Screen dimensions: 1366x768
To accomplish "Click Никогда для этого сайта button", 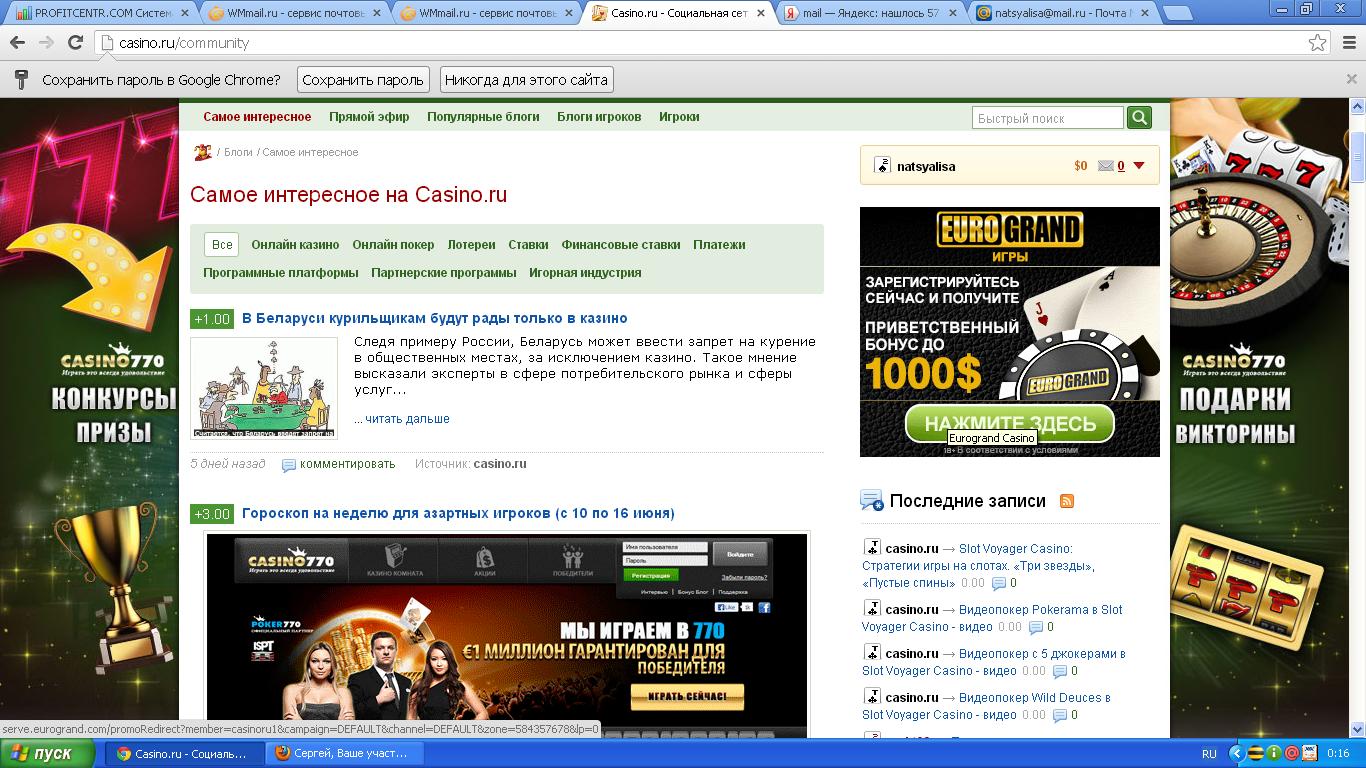I will click(x=526, y=80).
